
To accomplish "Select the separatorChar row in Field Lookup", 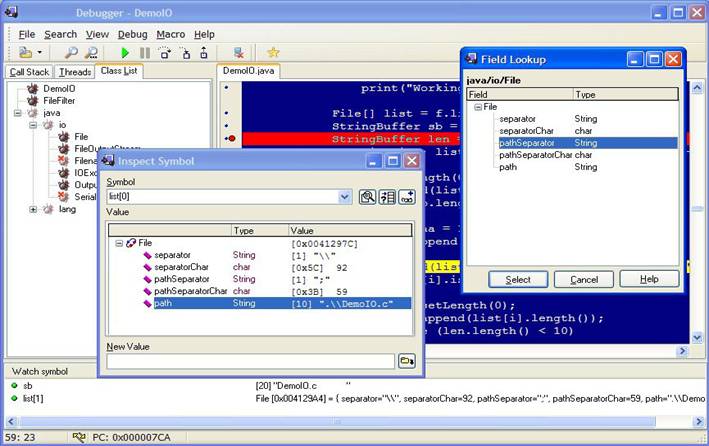I will pyautogui.click(x=587, y=131).
